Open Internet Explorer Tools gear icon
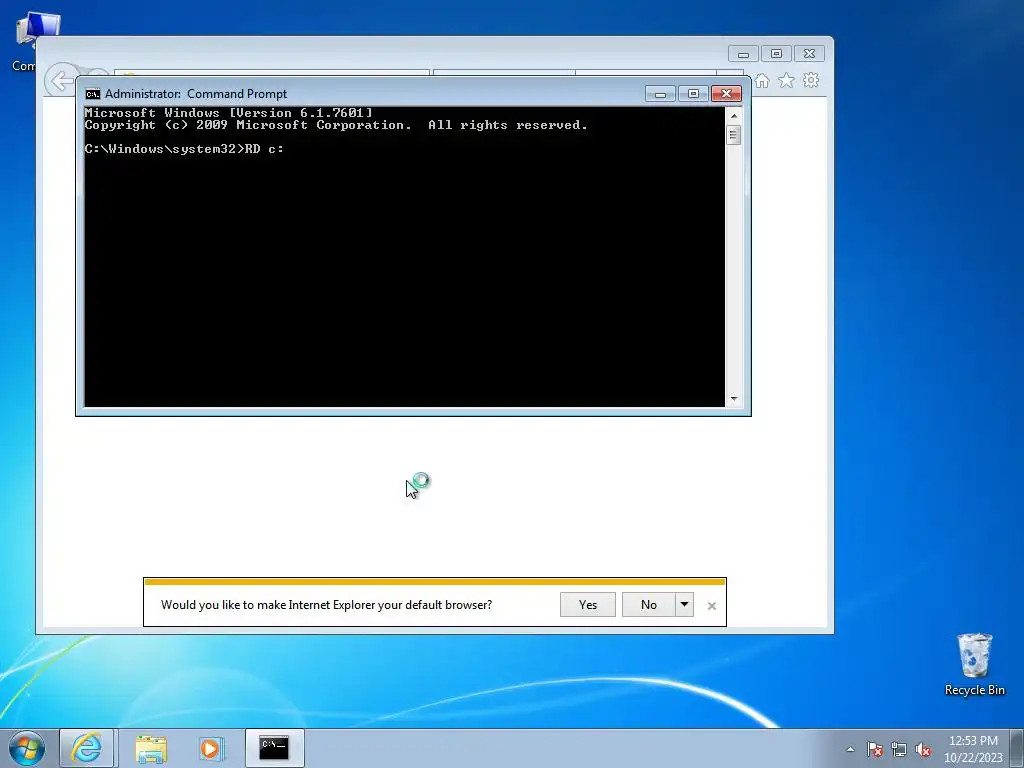Screen dimensions: 1024x768 click(811, 80)
